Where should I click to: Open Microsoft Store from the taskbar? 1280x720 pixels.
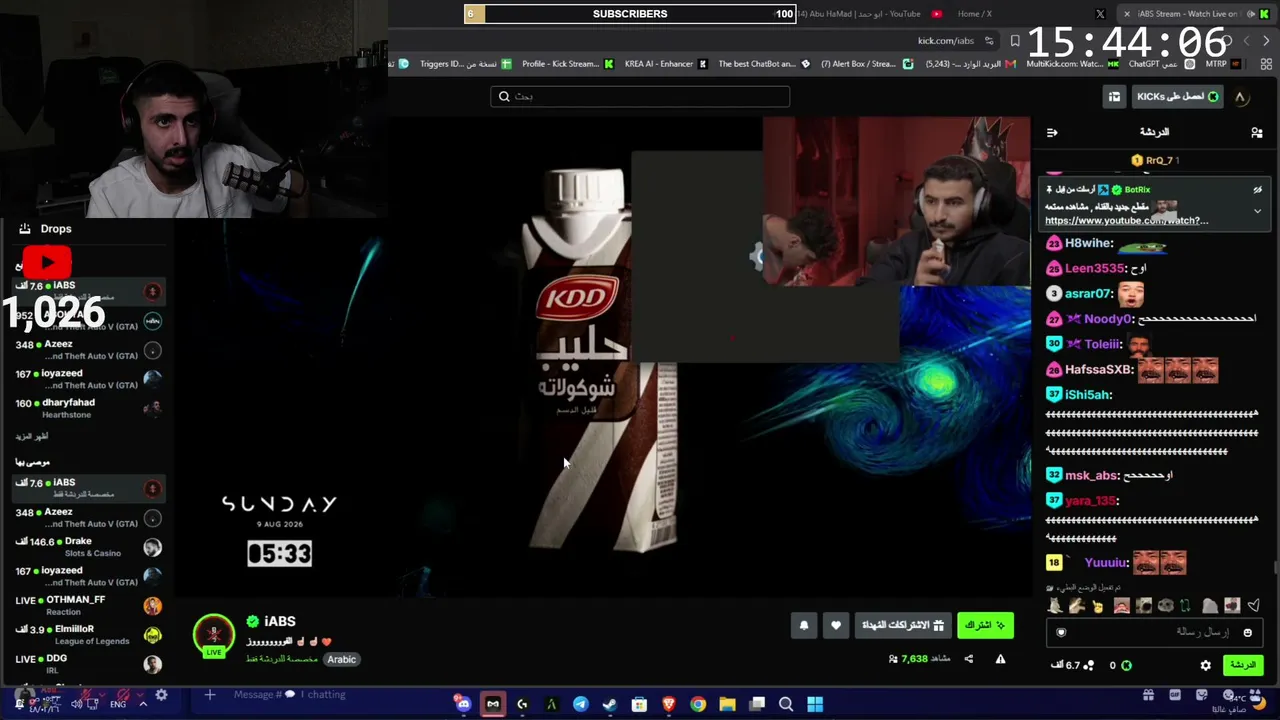[639, 704]
